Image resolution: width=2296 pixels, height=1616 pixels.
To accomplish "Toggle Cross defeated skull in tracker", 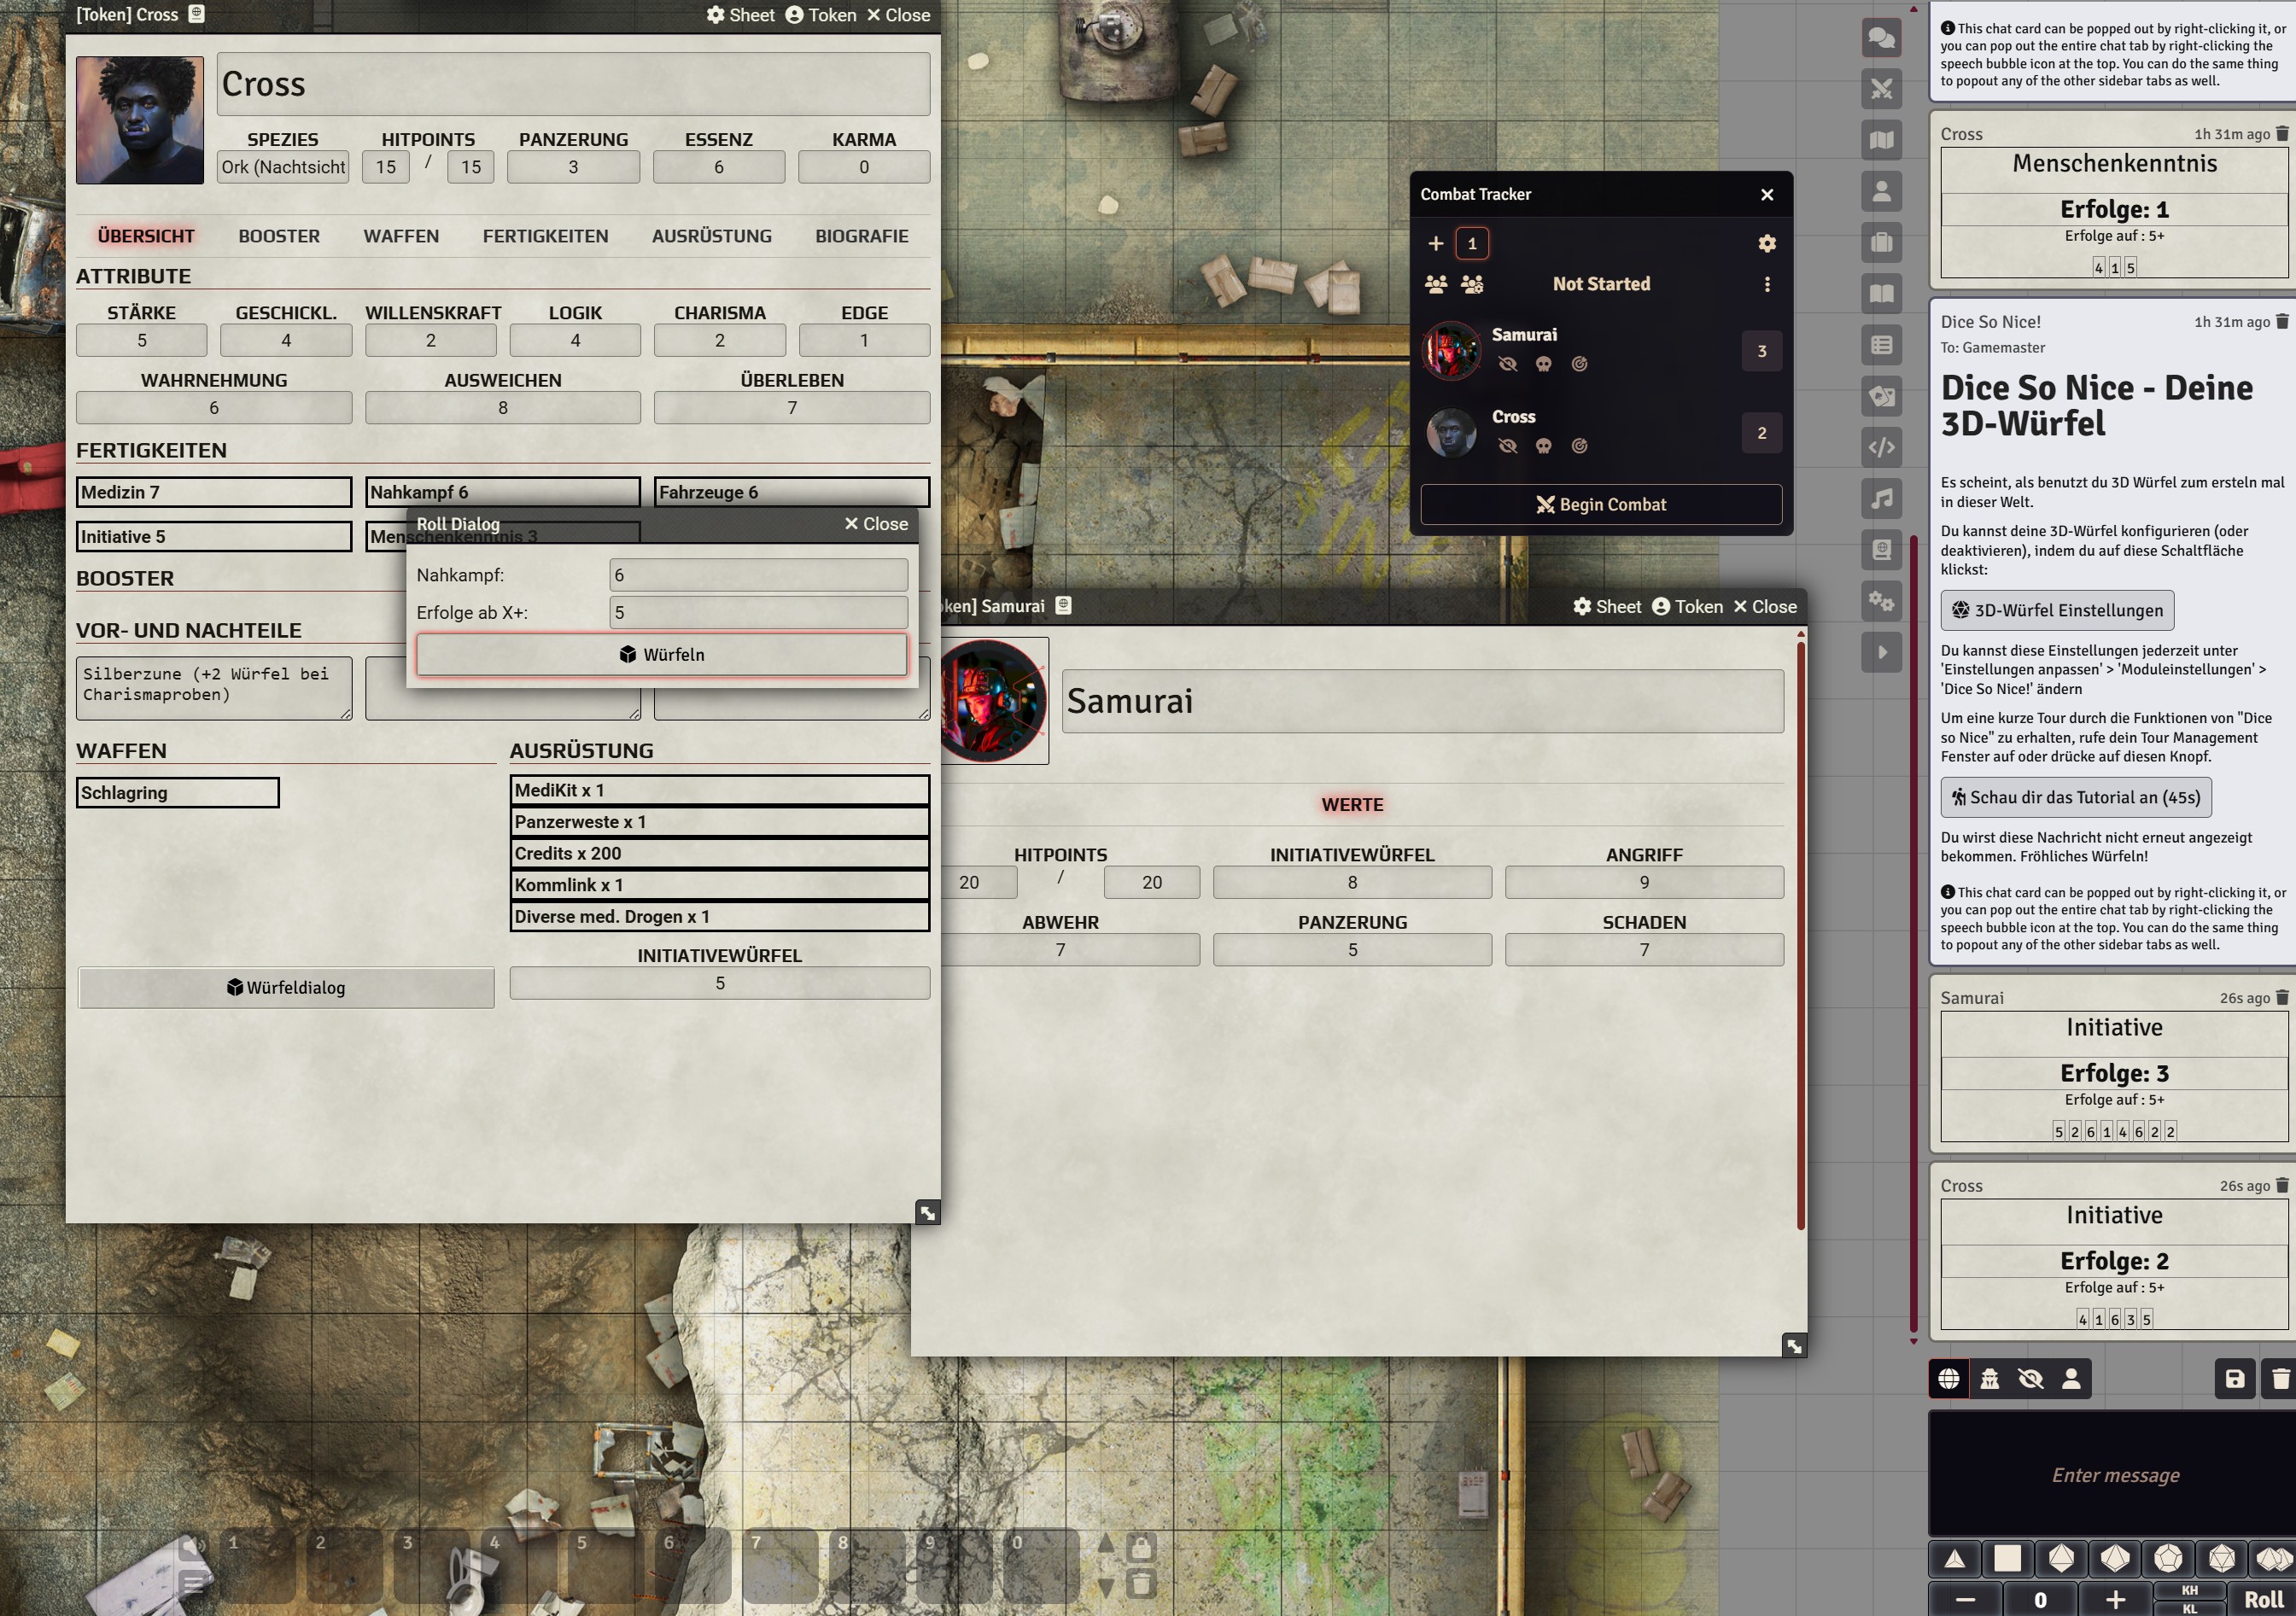I will click(x=1543, y=446).
